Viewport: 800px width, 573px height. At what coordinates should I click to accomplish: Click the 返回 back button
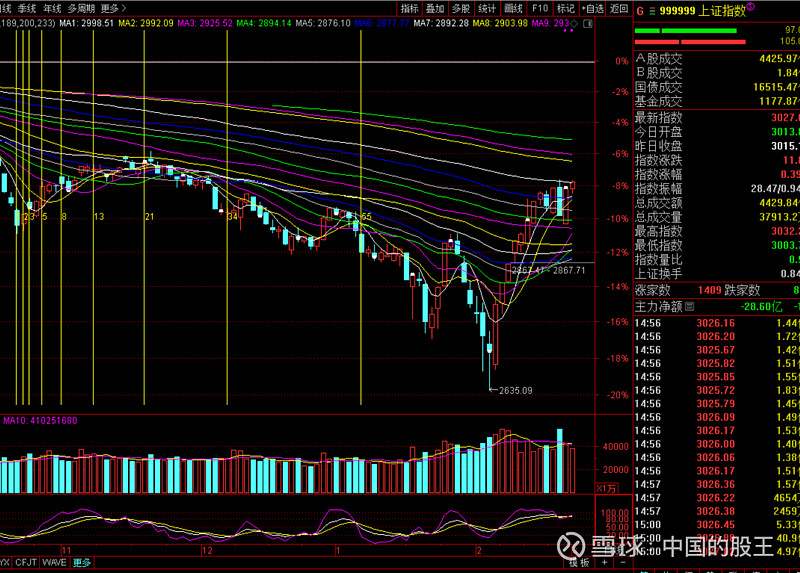click(619, 8)
